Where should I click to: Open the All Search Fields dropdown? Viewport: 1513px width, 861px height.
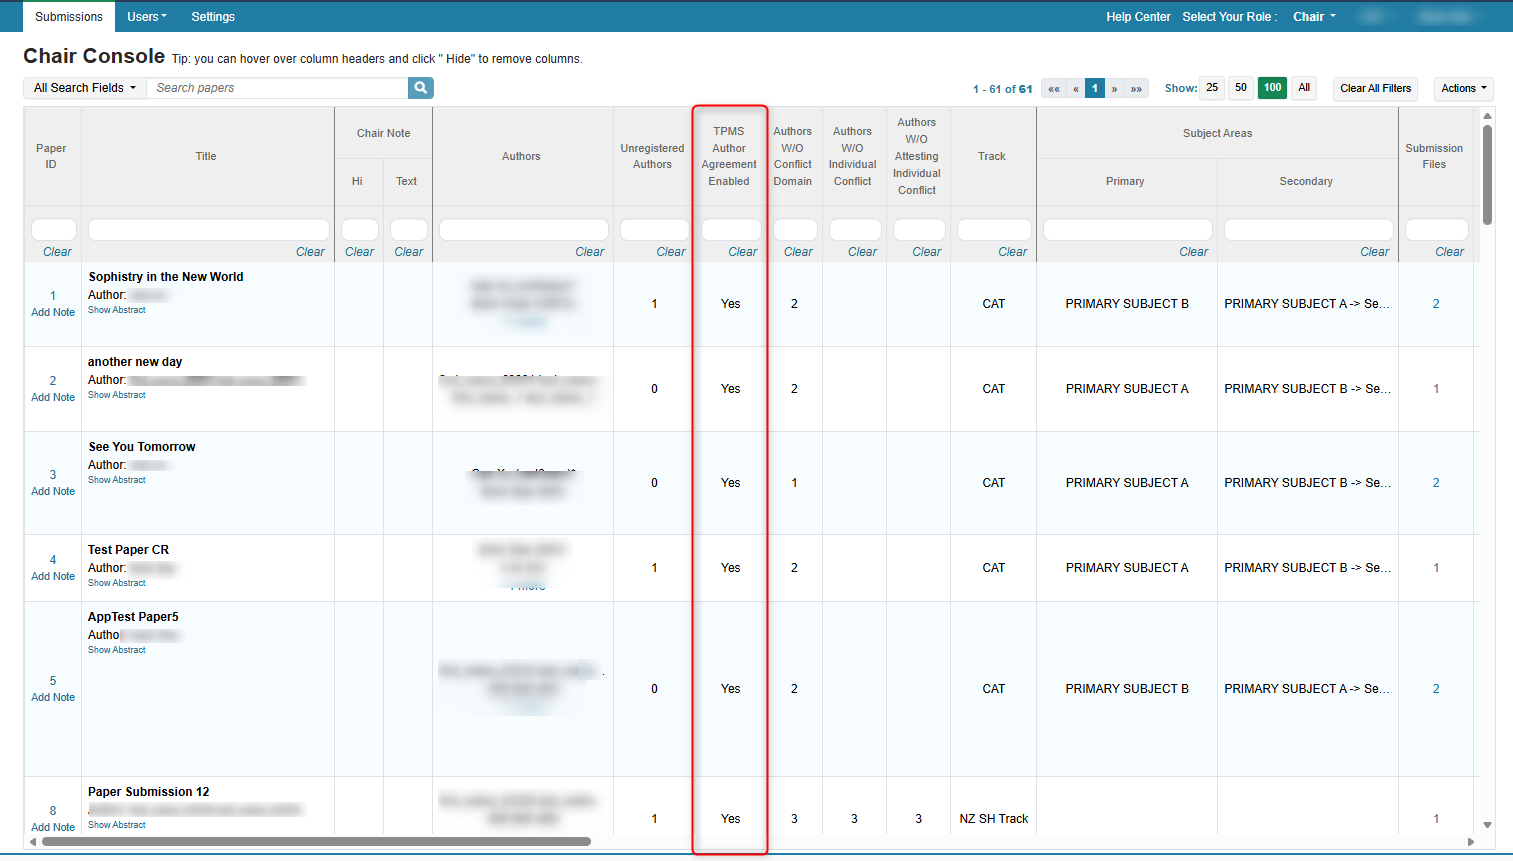(85, 88)
